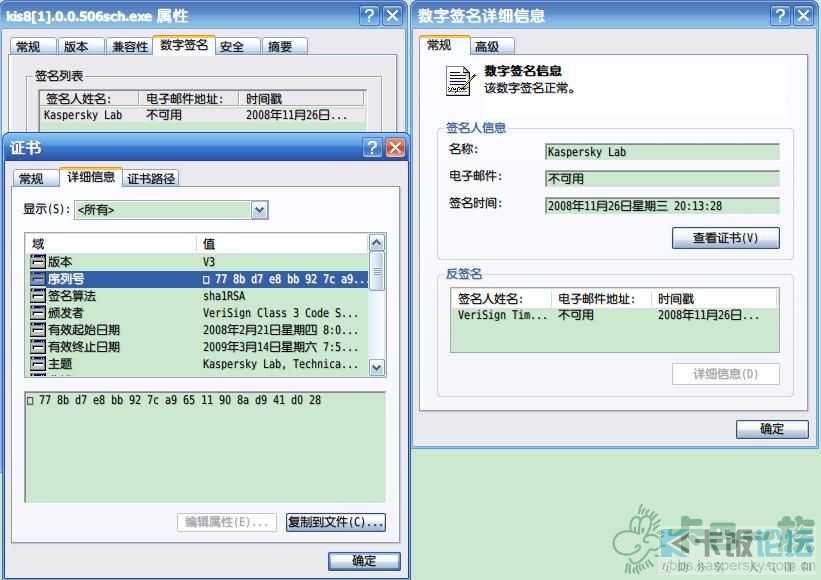821x580 pixels.
Task: Click the 主题 field icon
Action: click(x=38, y=363)
